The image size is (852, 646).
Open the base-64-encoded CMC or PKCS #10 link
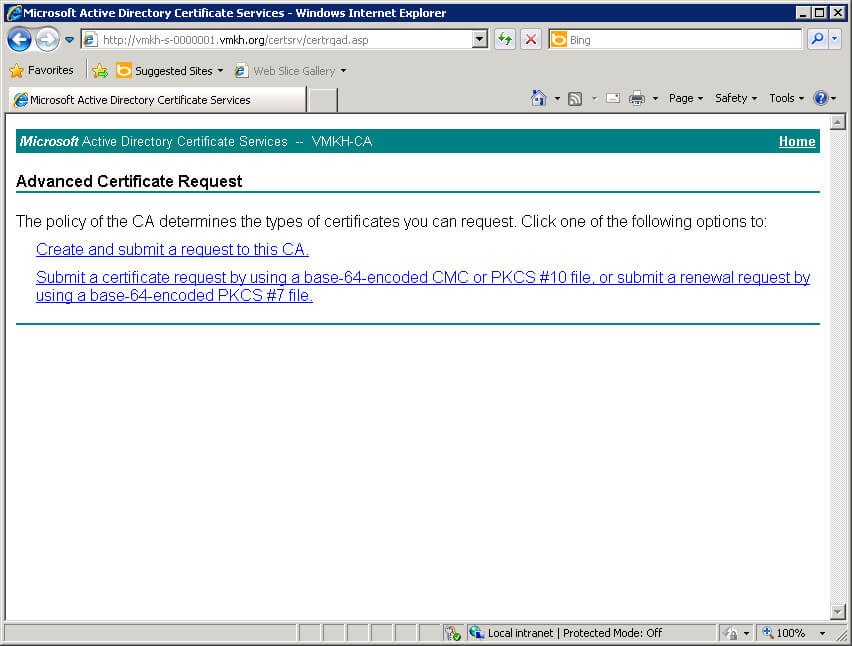[x=423, y=286]
